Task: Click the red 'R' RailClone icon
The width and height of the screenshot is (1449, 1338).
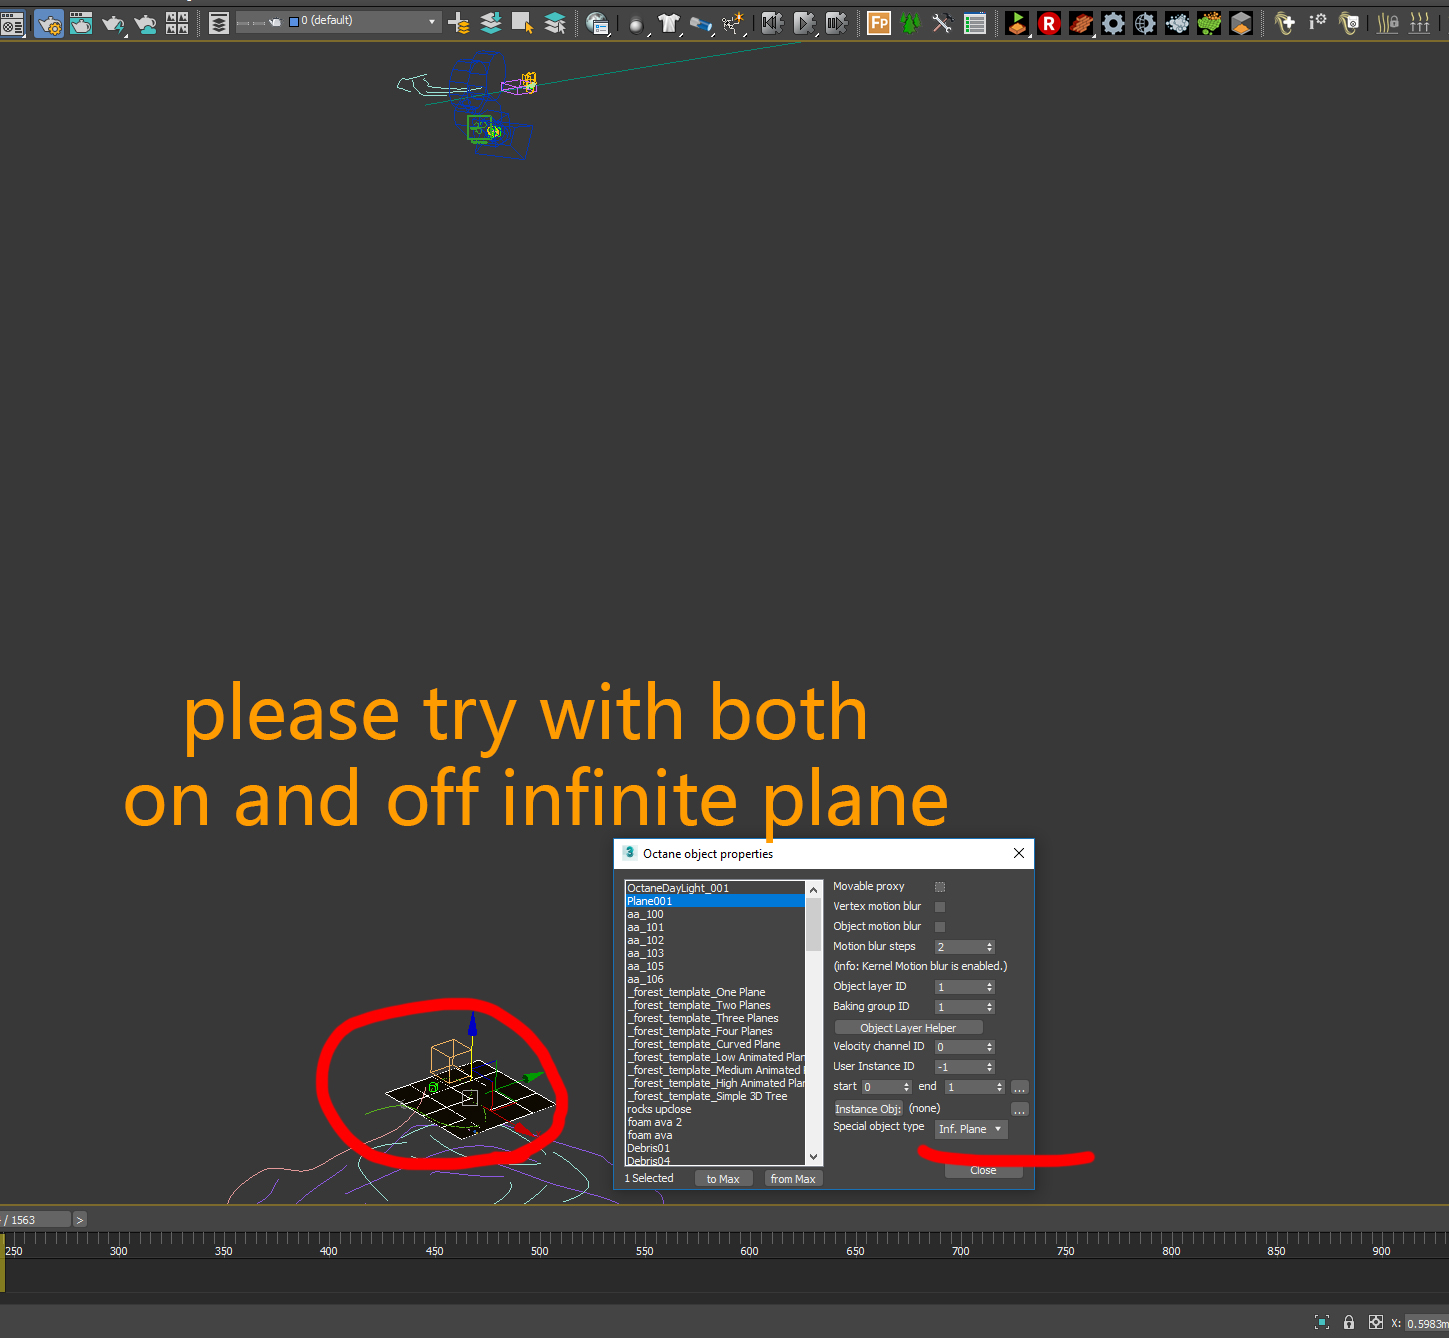Action: pos(1049,23)
